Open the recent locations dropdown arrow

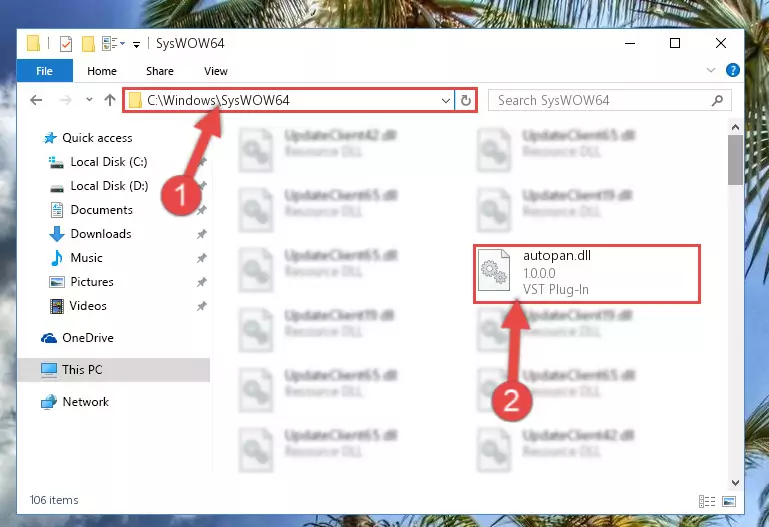pyautogui.click(x=89, y=100)
